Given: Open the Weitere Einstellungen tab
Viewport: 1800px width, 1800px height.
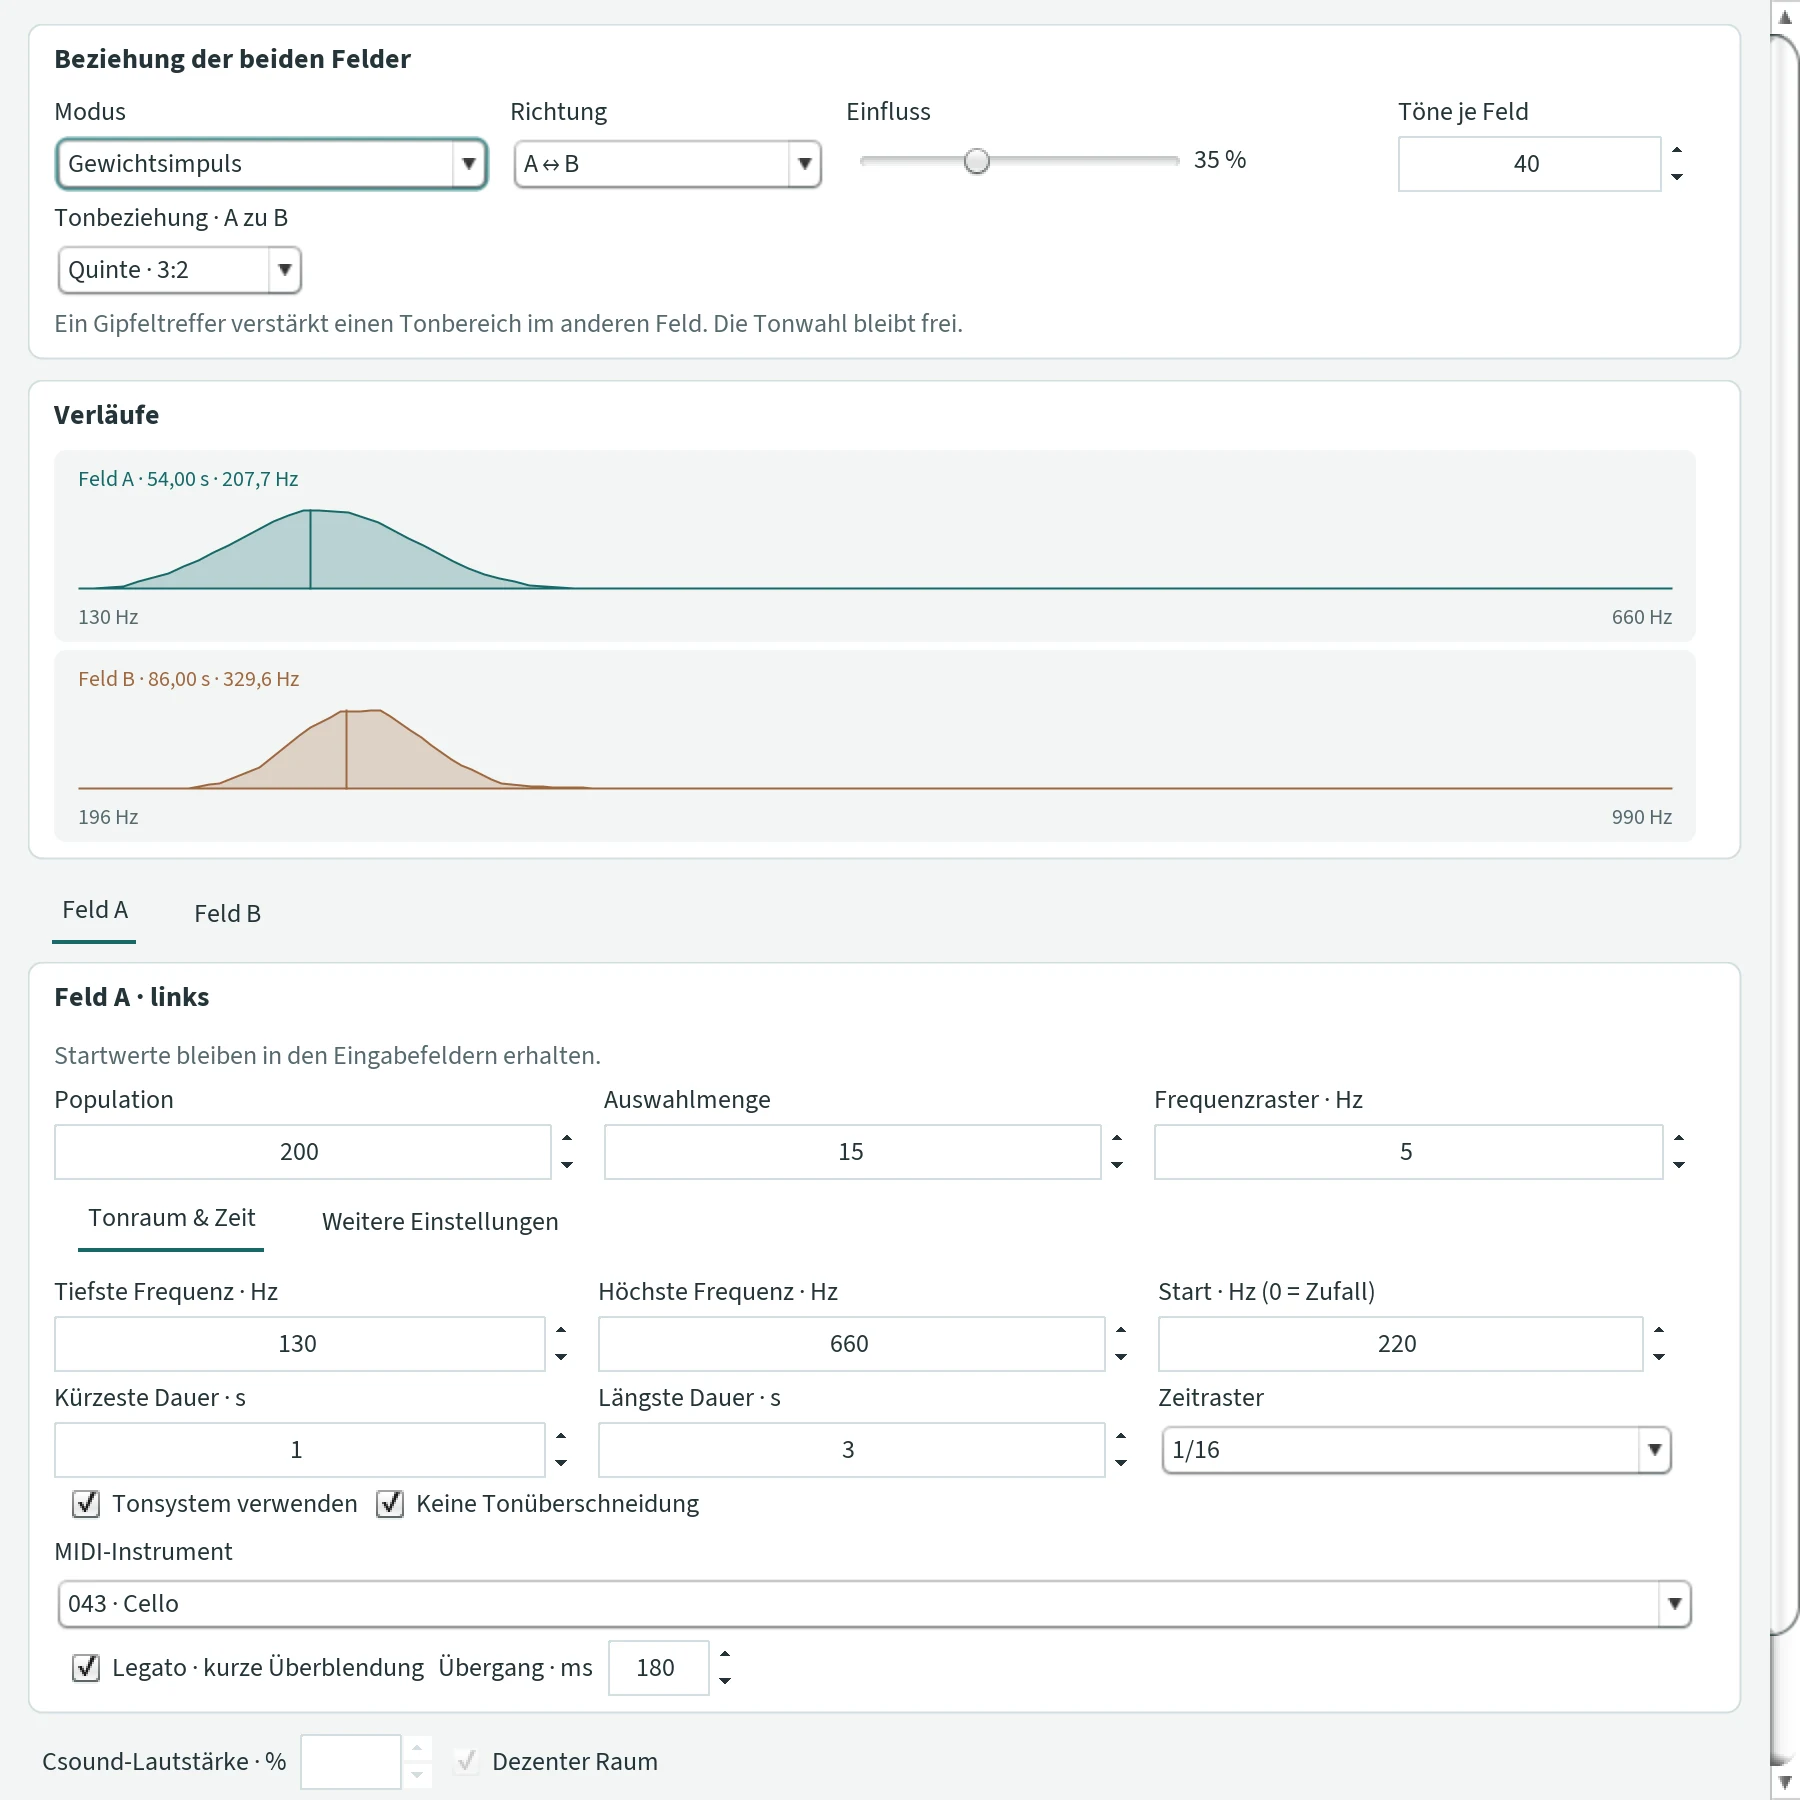Looking at the screenshot, I should tap(440, 1222).
